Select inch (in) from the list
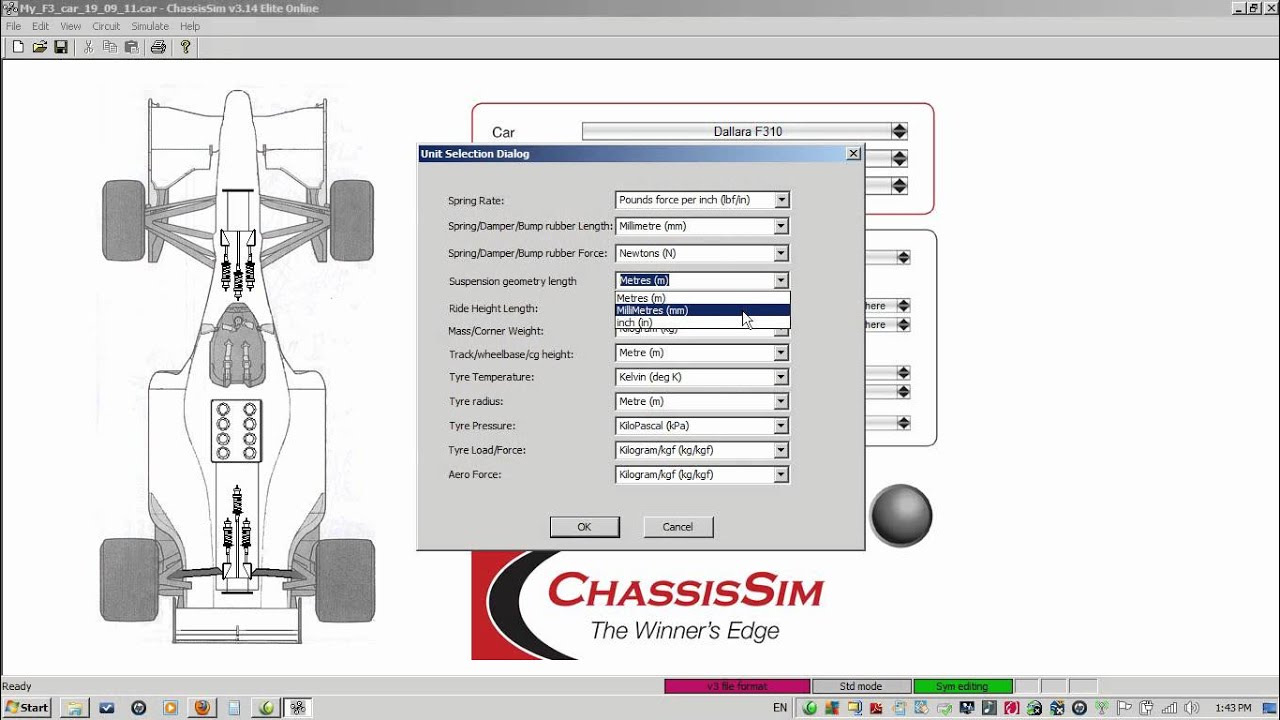 pos(702,322)
